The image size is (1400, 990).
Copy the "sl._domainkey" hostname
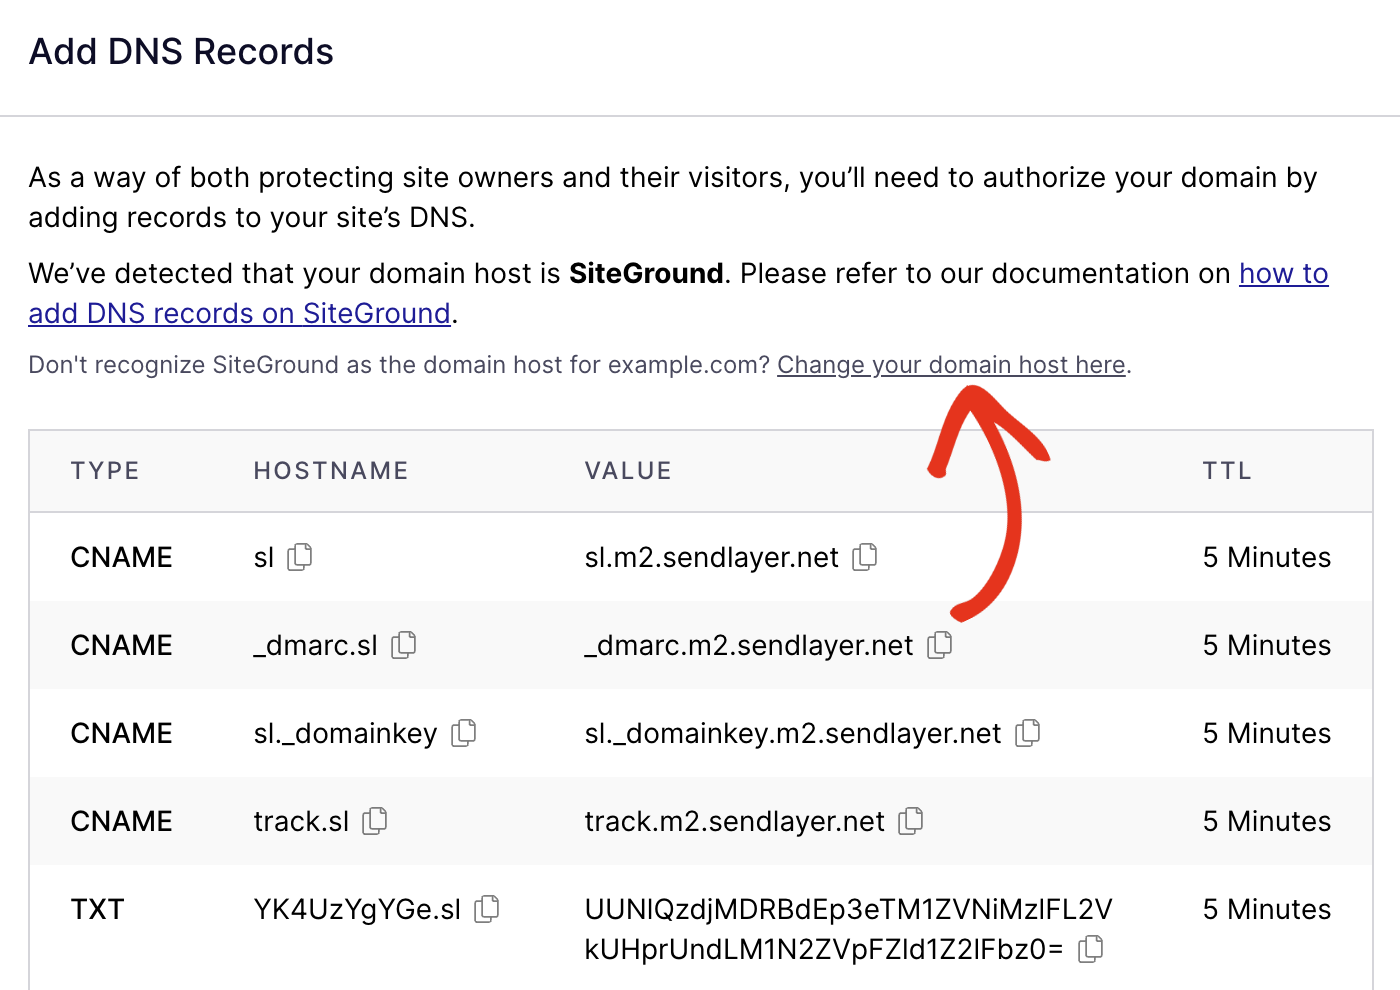(x=462, y=733)
